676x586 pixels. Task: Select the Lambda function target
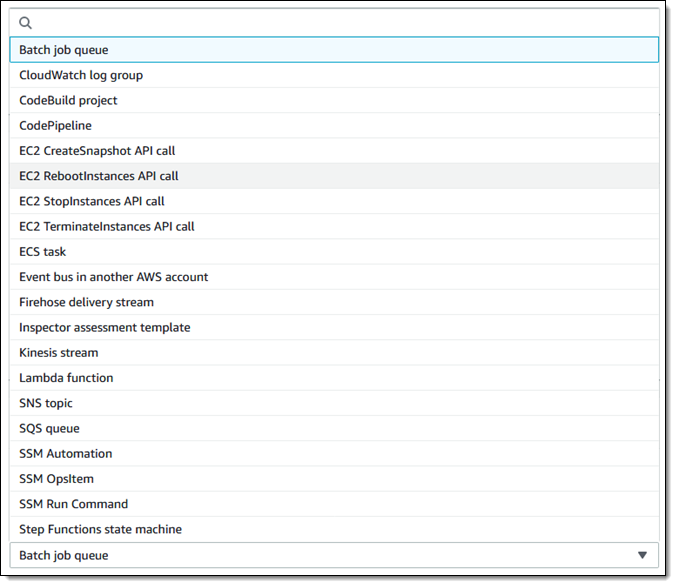tap(66, 378)
